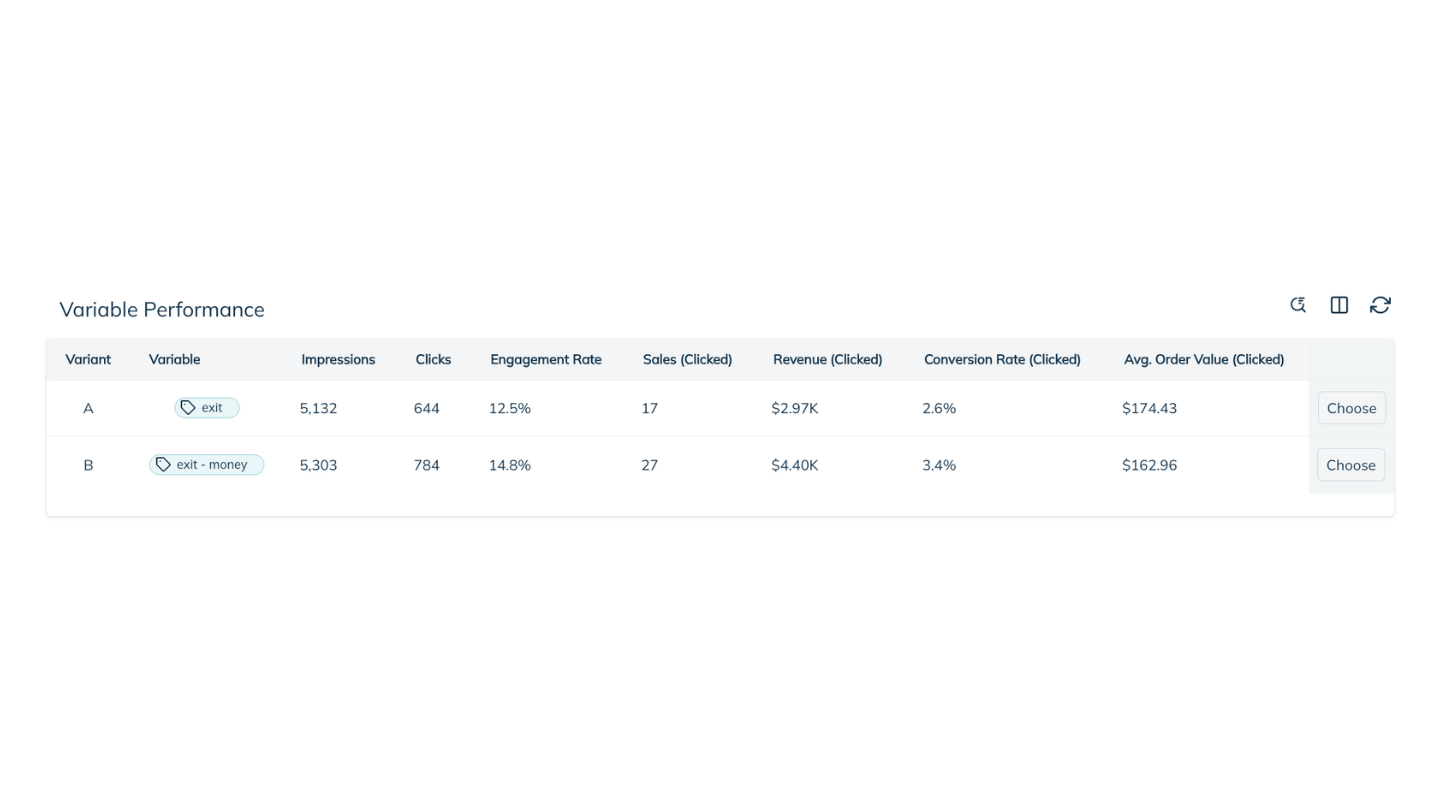Open the column layout icon
Viewport: 1440px width, 810px height.
click(1339, 305)
